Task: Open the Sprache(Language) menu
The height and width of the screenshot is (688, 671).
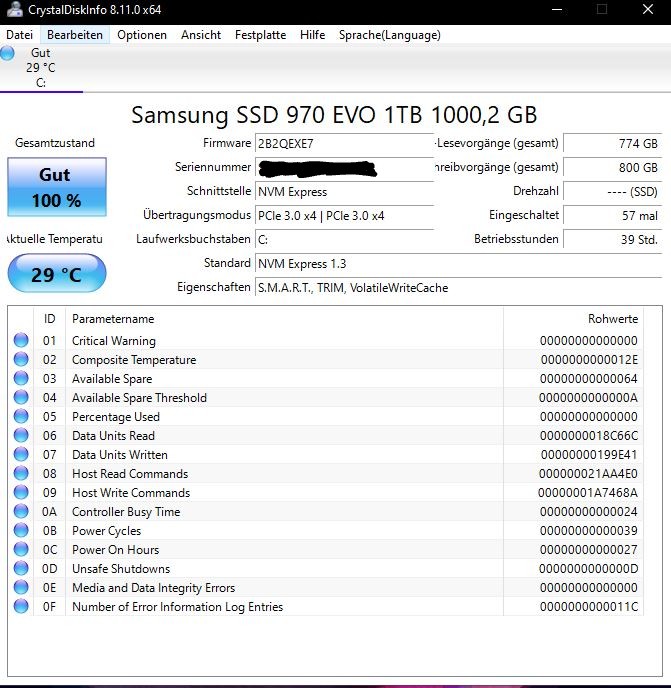Action: point(390,35)
